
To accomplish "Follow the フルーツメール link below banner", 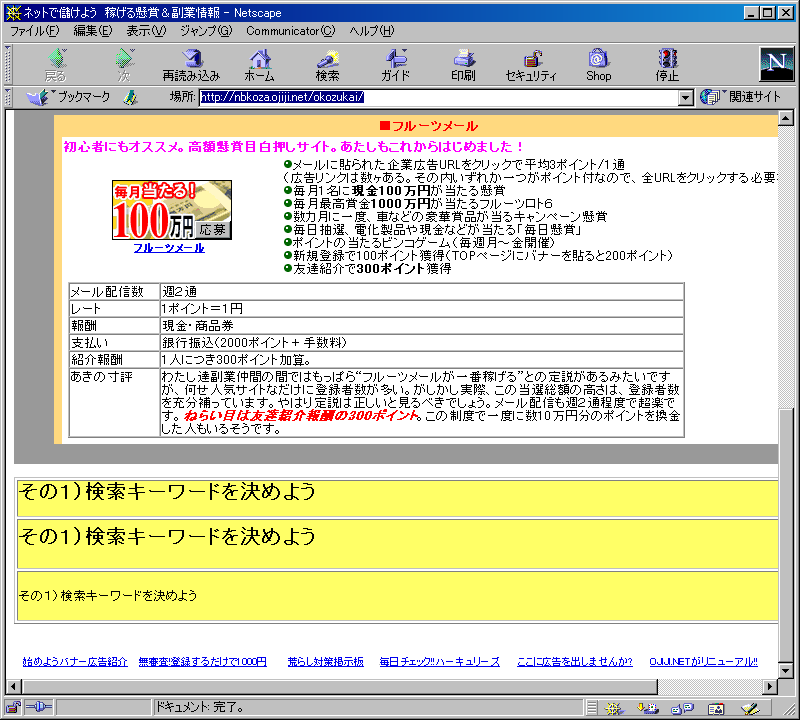I will 169,248.
